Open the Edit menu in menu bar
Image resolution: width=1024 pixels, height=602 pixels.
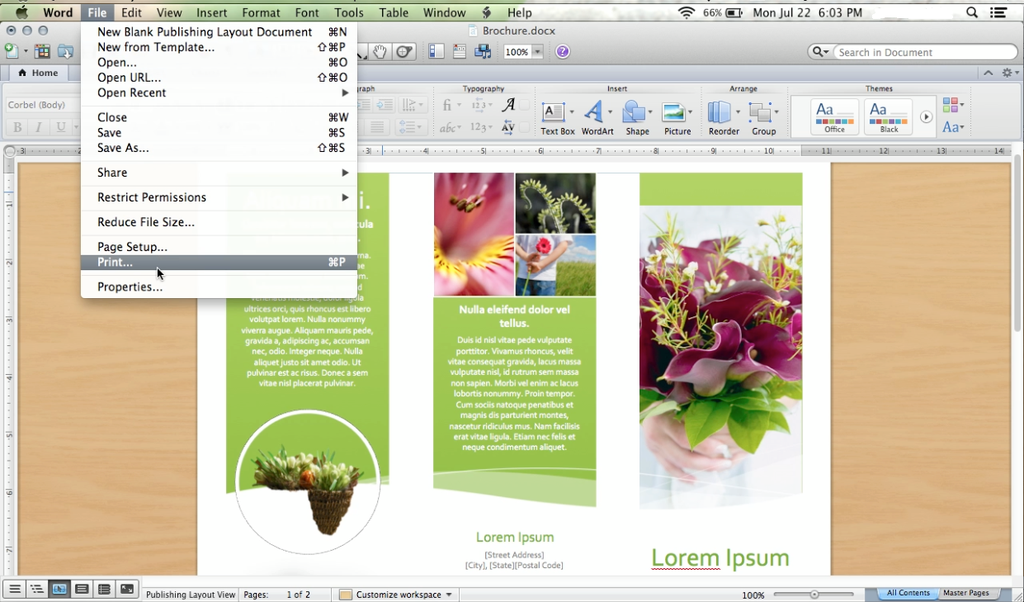[131, 12]
